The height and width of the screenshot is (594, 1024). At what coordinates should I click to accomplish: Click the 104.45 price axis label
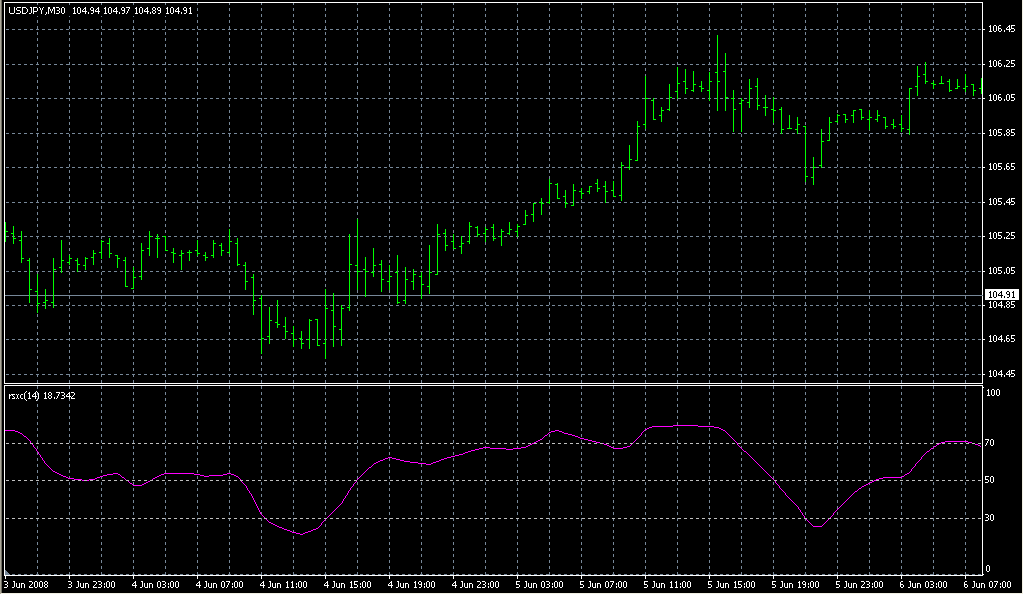pos(1000,374)
